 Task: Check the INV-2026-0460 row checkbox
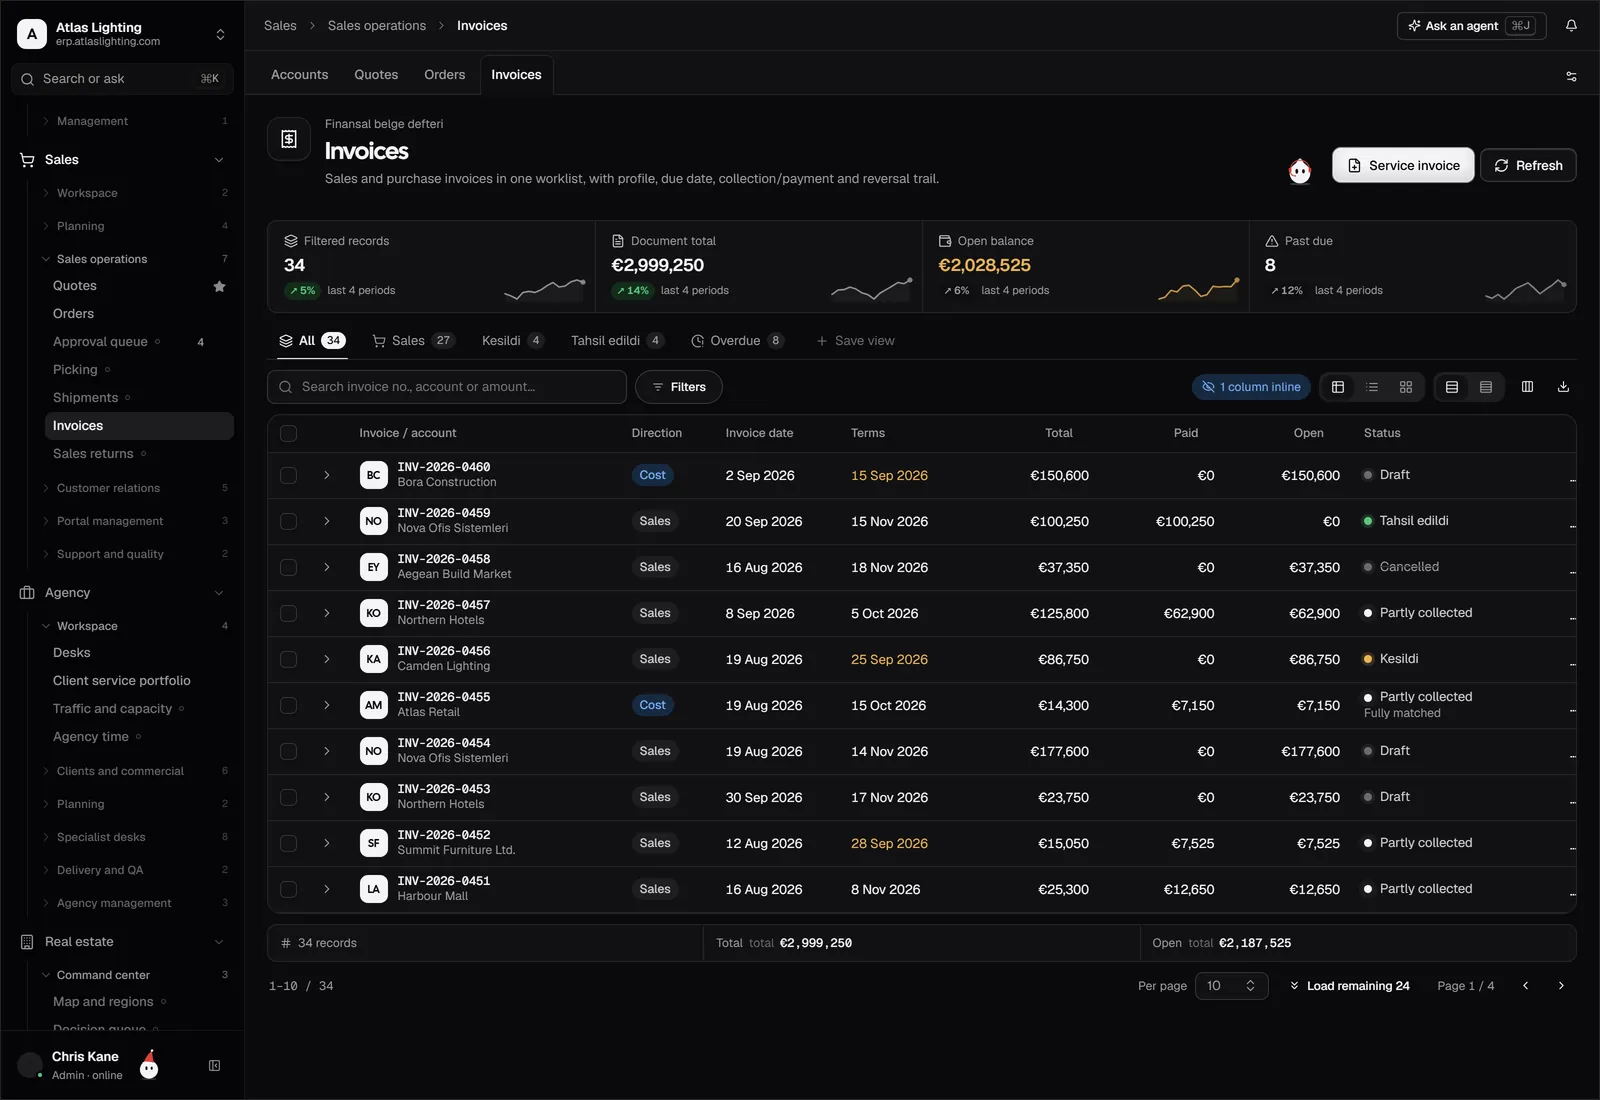point(288,475)
